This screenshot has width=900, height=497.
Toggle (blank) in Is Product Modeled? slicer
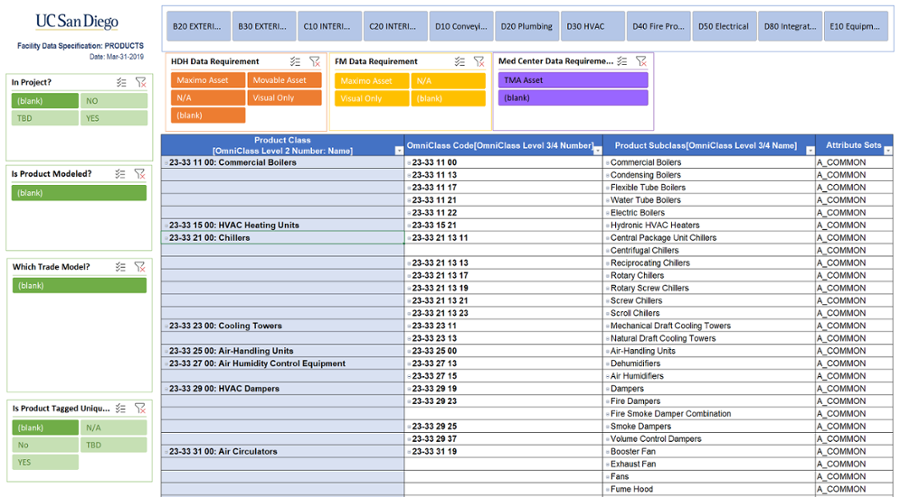point(79,193)
